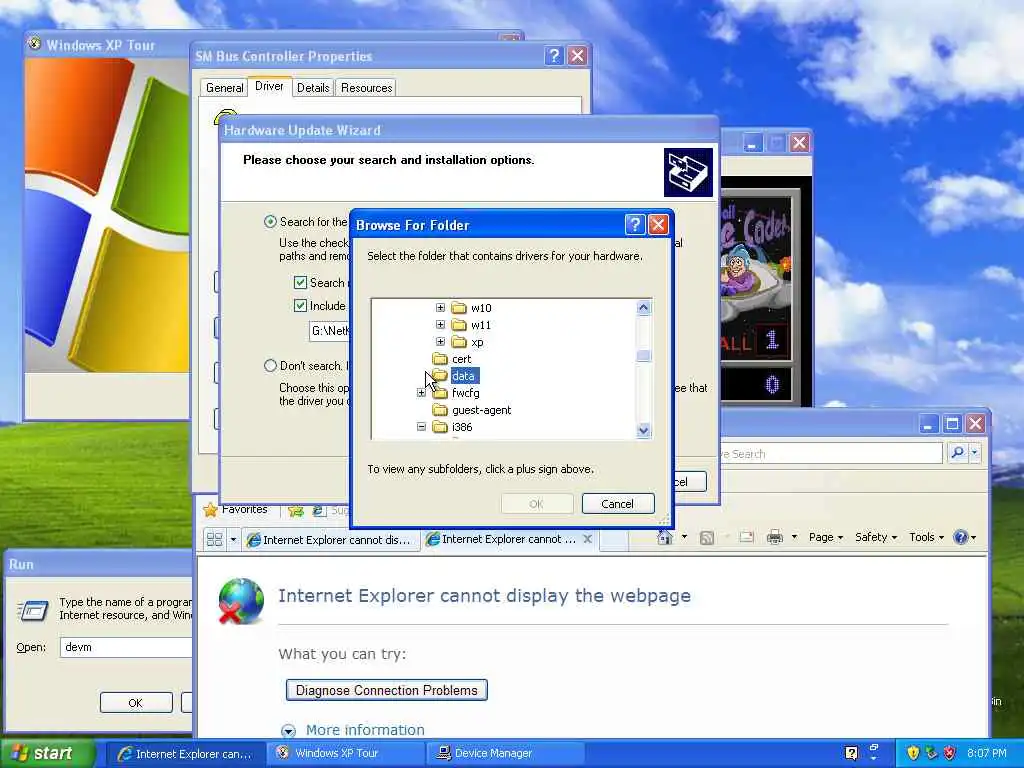The height and width of the screenshot is (768, 1024).
Task: Click the cert folder icon in the tree
Action: click(440, 359)
